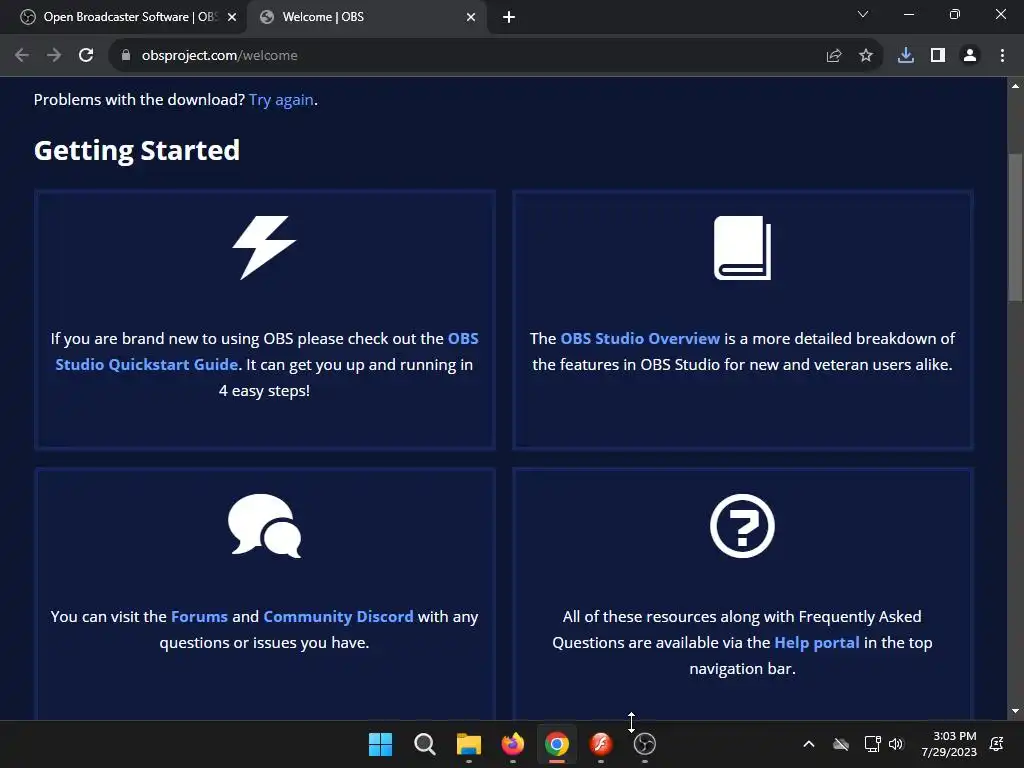Image resolution: width=1024 pixels, height=768 pixels.
Task: Open the Windows Start menu
Action: (x=380, y=744)
